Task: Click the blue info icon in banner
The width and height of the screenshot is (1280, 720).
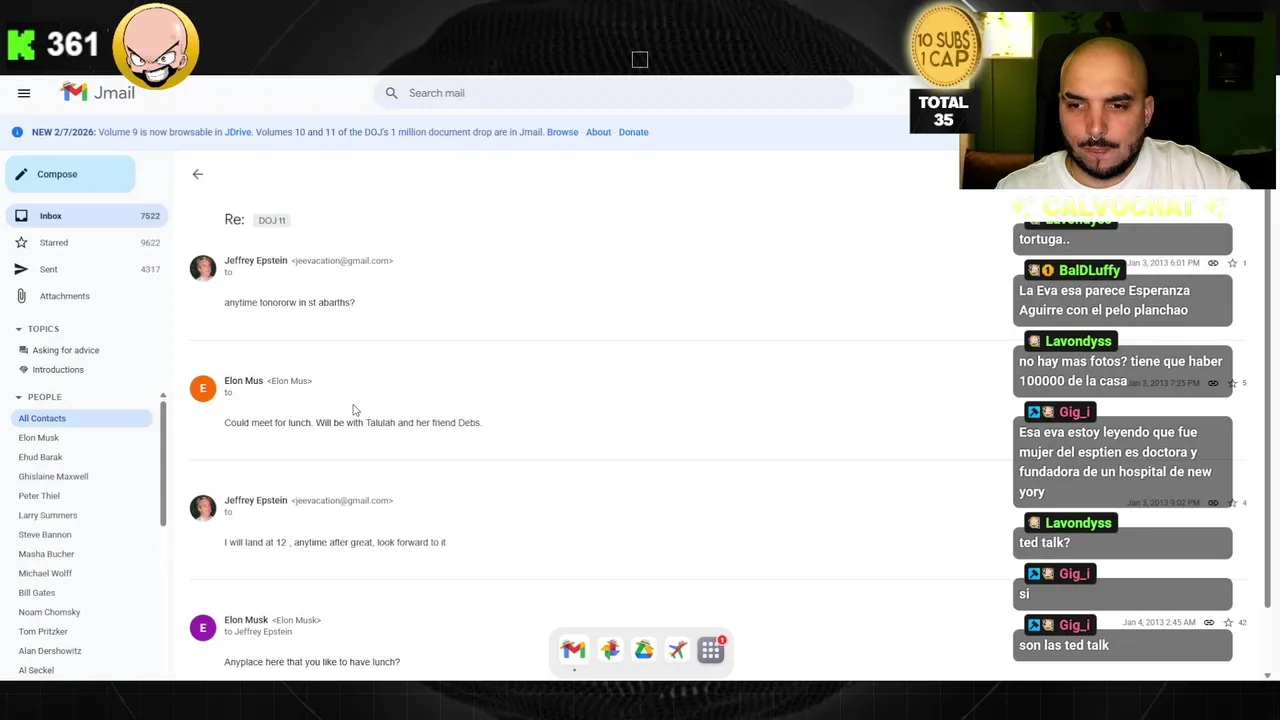Action: pos(17,132)
